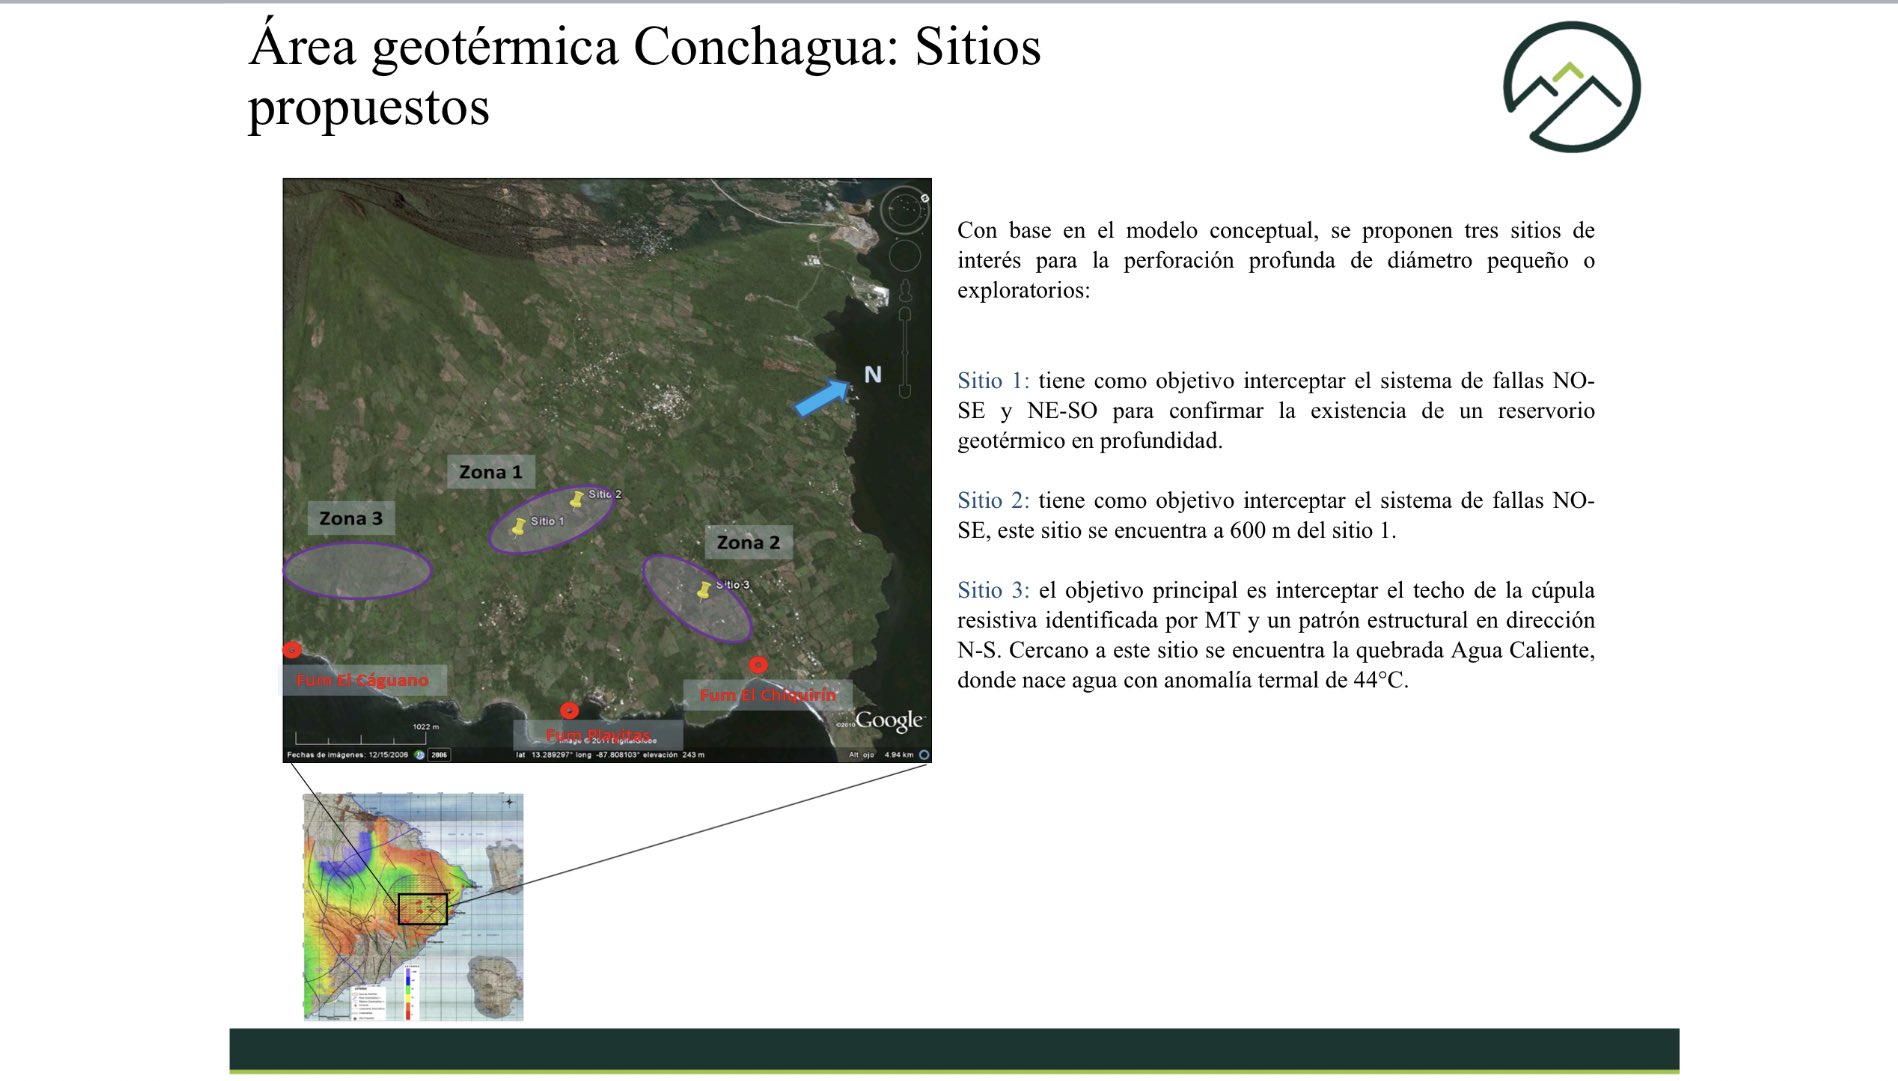The height and width of the screenshot is (1081, 1898).
Task: Click the slide title 'Área geotérmica Conchagua'
Action: click(x=576, y=46)
